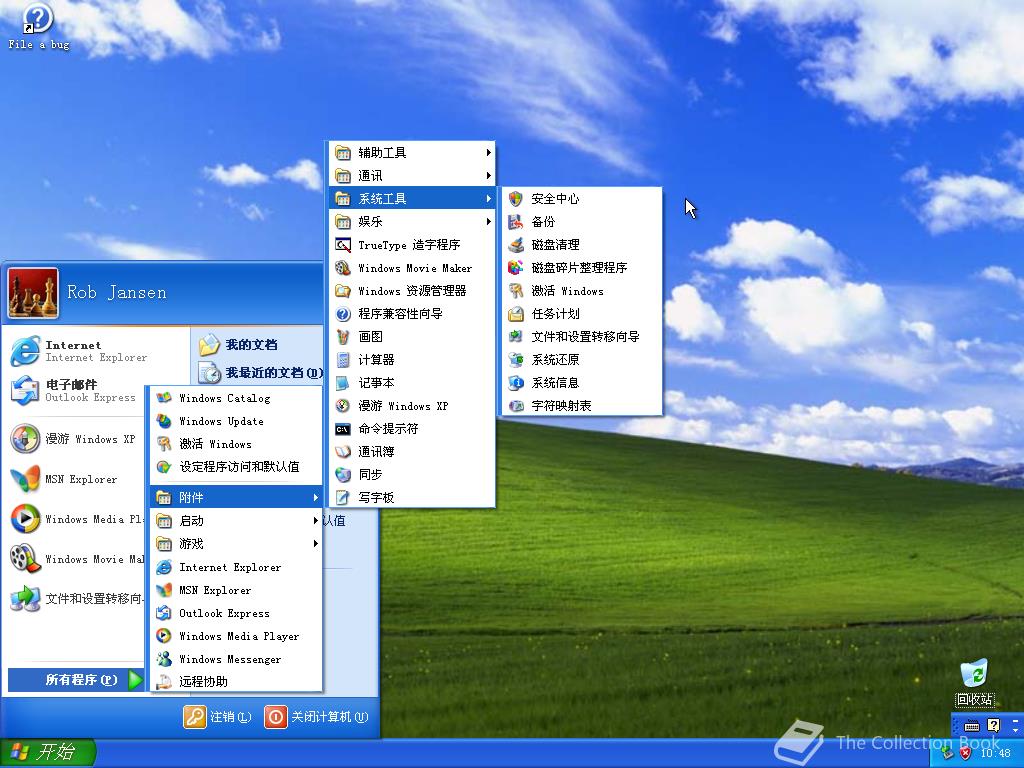Image resolution: width=1024 pixels, height=768 pixels.
Task: Open 系统还原 system restore icon
Action: pyautogui.click(x=515, y=360)
